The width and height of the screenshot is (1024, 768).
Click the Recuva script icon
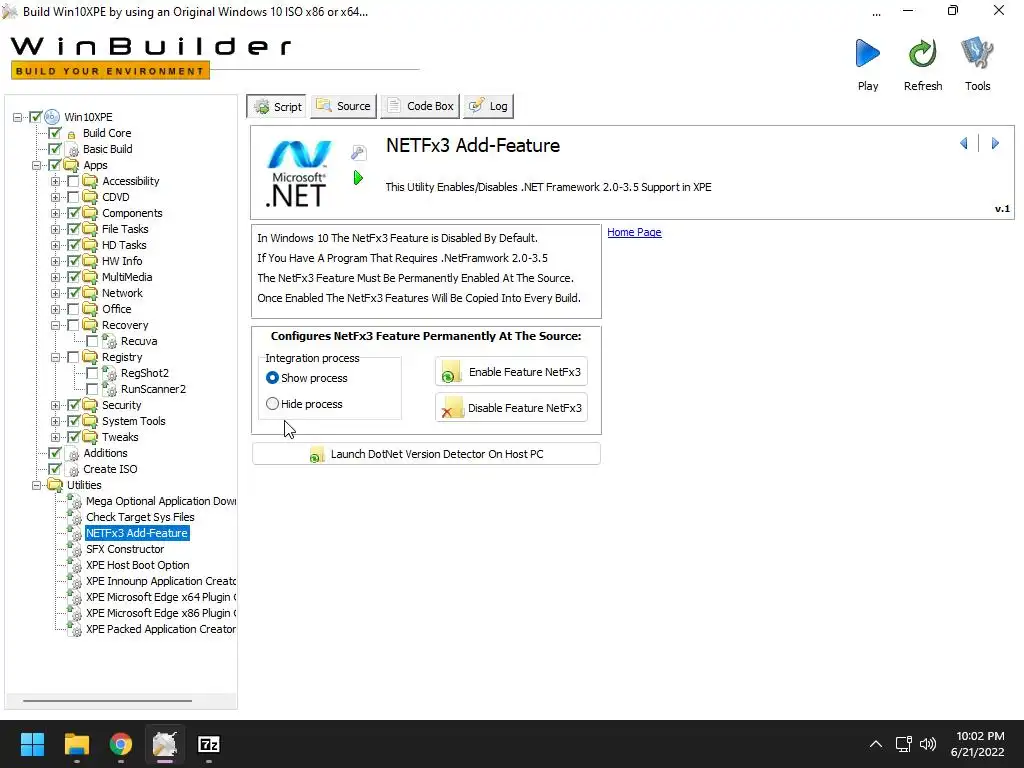click(110, 341)
